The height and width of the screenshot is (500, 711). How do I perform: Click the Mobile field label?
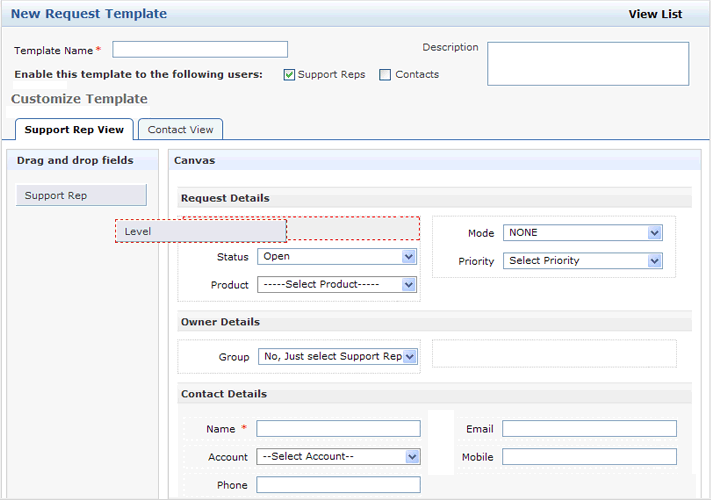(x=477, y=457)
